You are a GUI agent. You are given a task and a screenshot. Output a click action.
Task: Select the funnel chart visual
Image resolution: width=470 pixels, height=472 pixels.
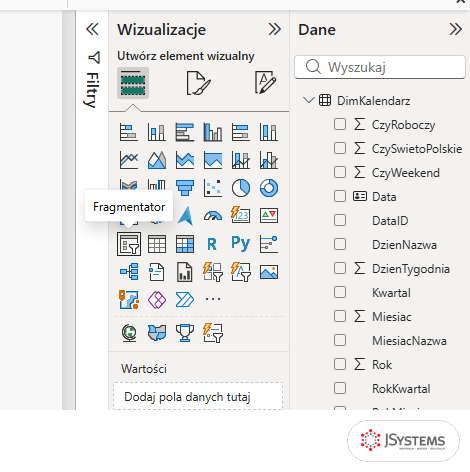click(185, 188)
